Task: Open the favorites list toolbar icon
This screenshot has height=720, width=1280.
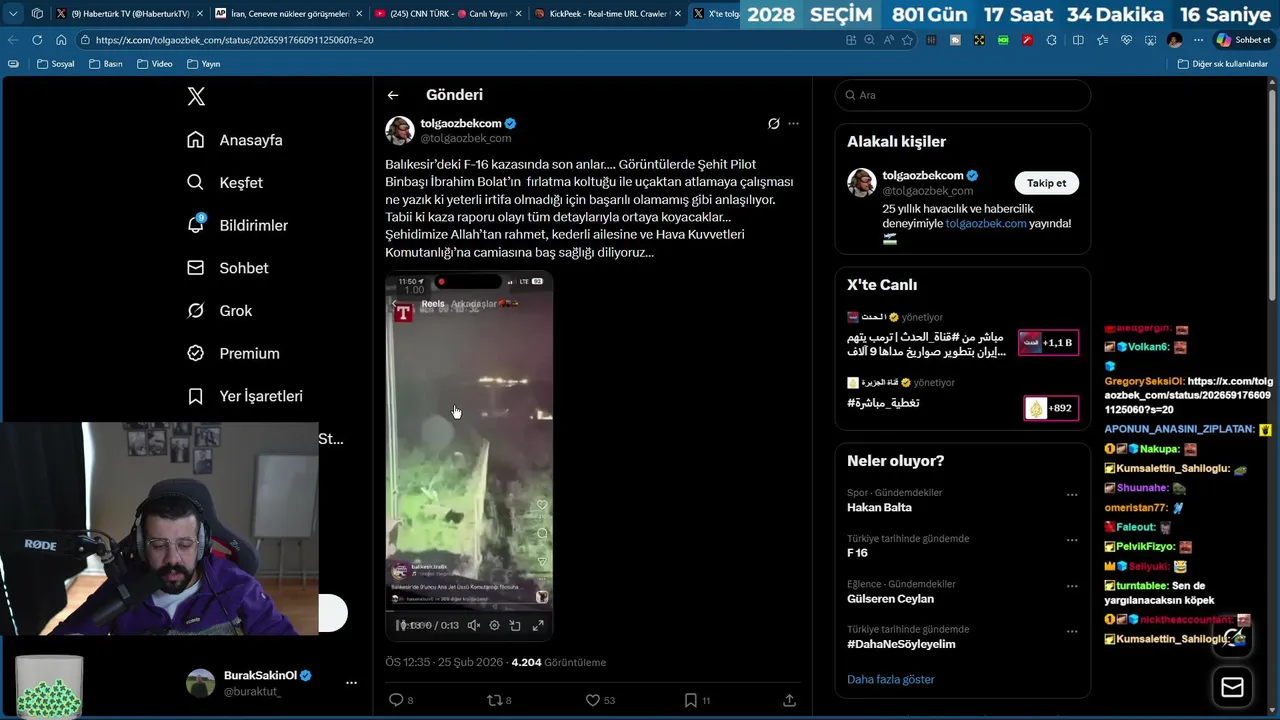Action: tap(1102, 40)
